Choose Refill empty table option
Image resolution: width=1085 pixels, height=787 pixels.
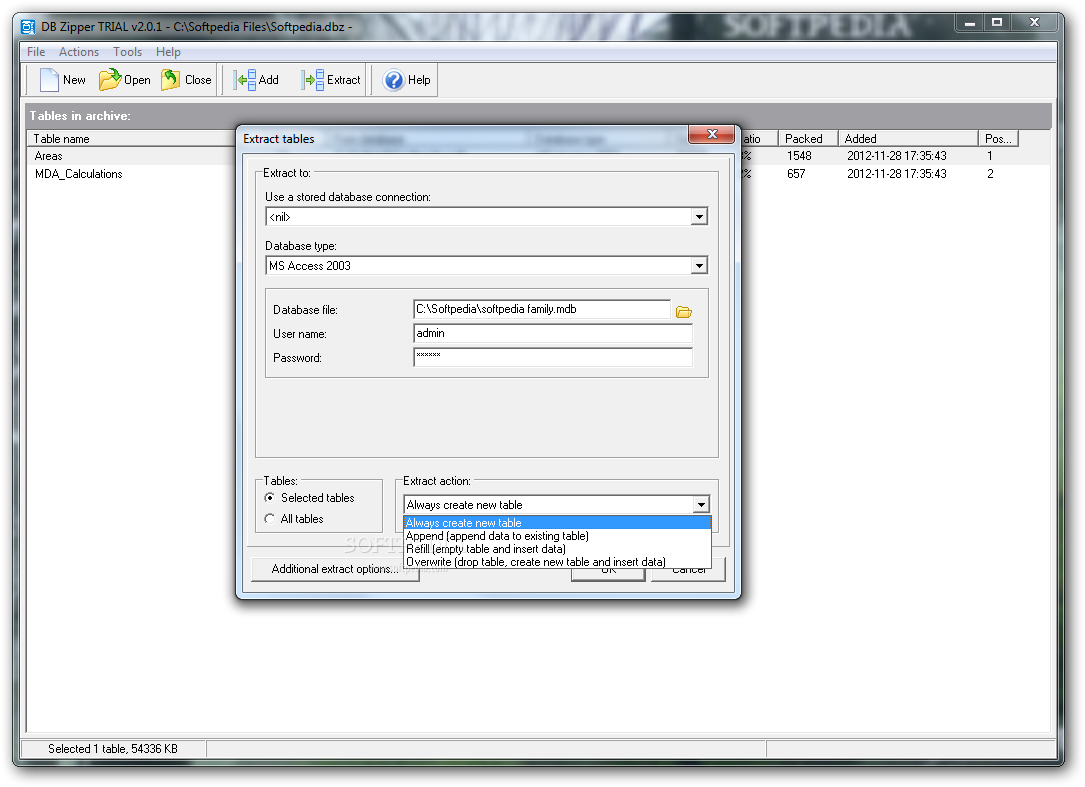point(557,549)
